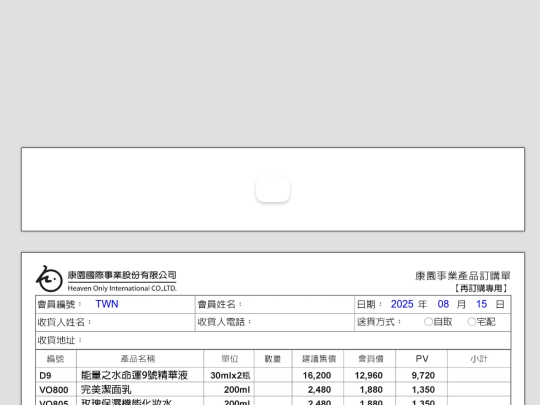Click product code D9

point(45,375)
